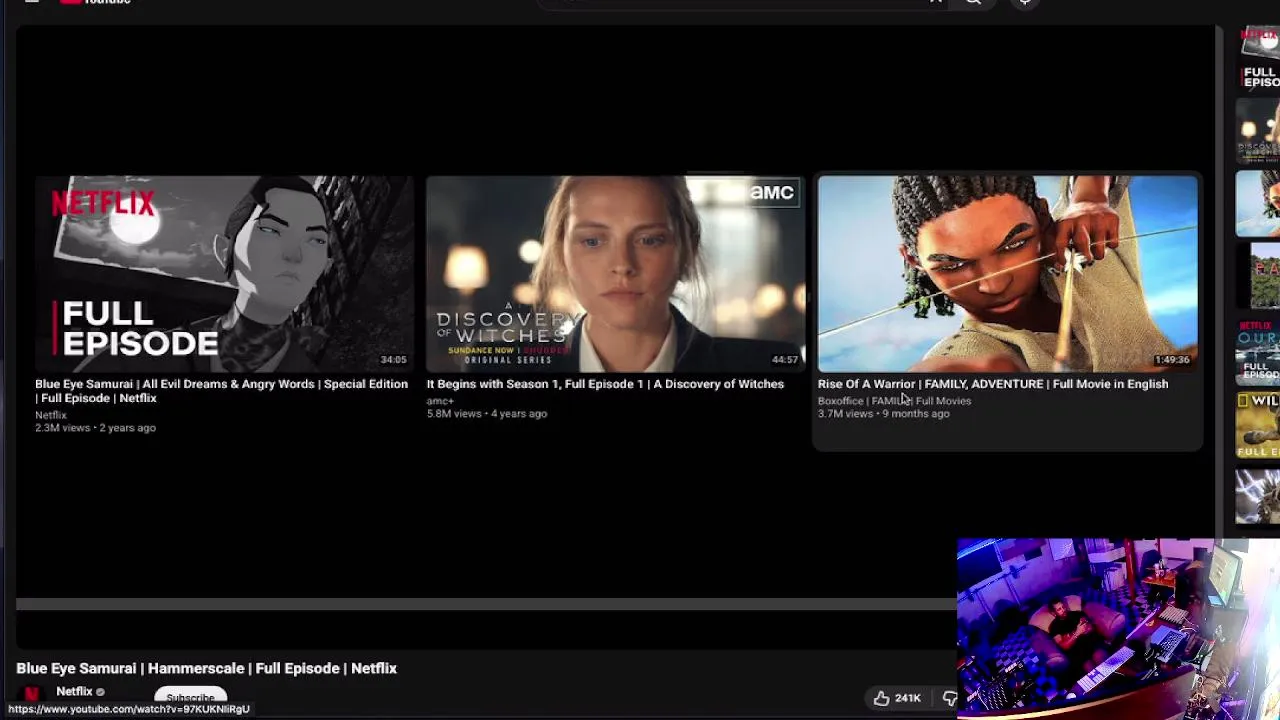
Task: Click the dislike thumbs-down icon
Action: 949,698
